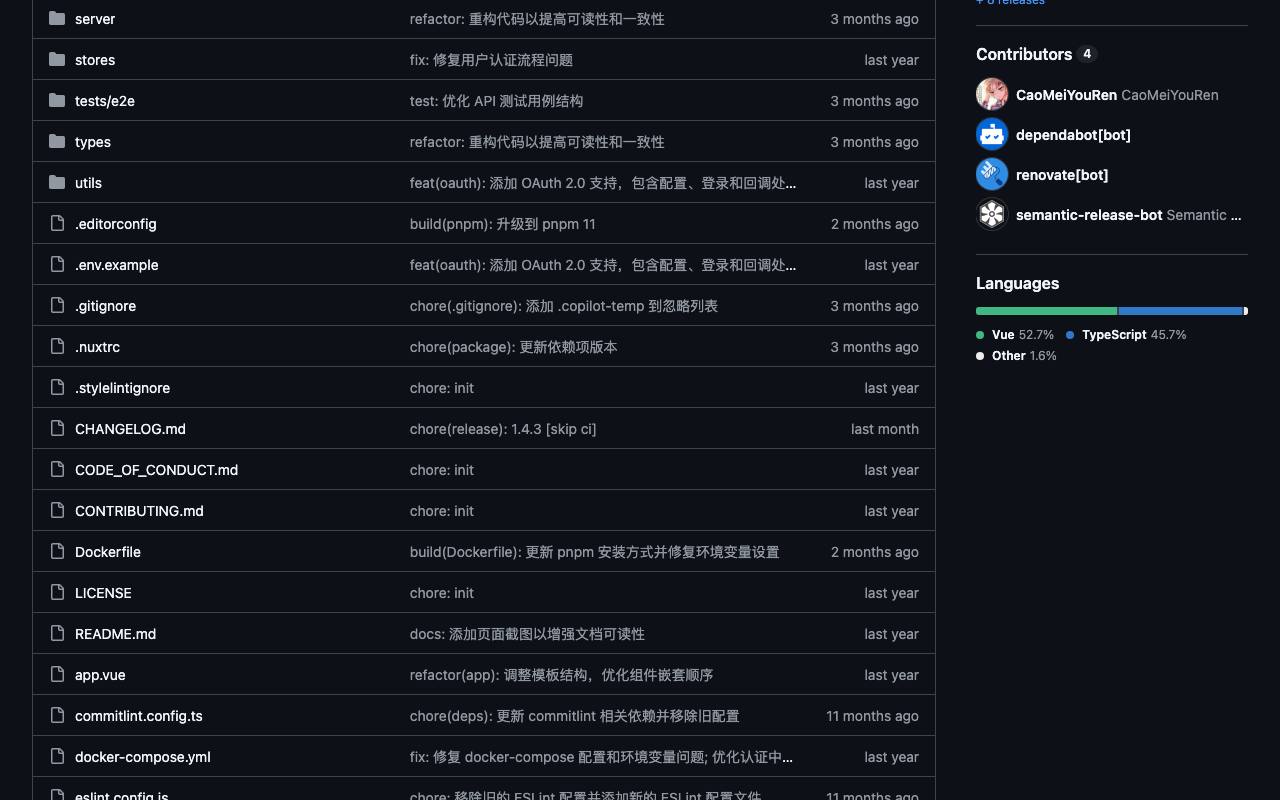This screenshot has height=800, width=1280.
Task: Click the file icon beside docker-compose.yml
Action: coord(57,757)
